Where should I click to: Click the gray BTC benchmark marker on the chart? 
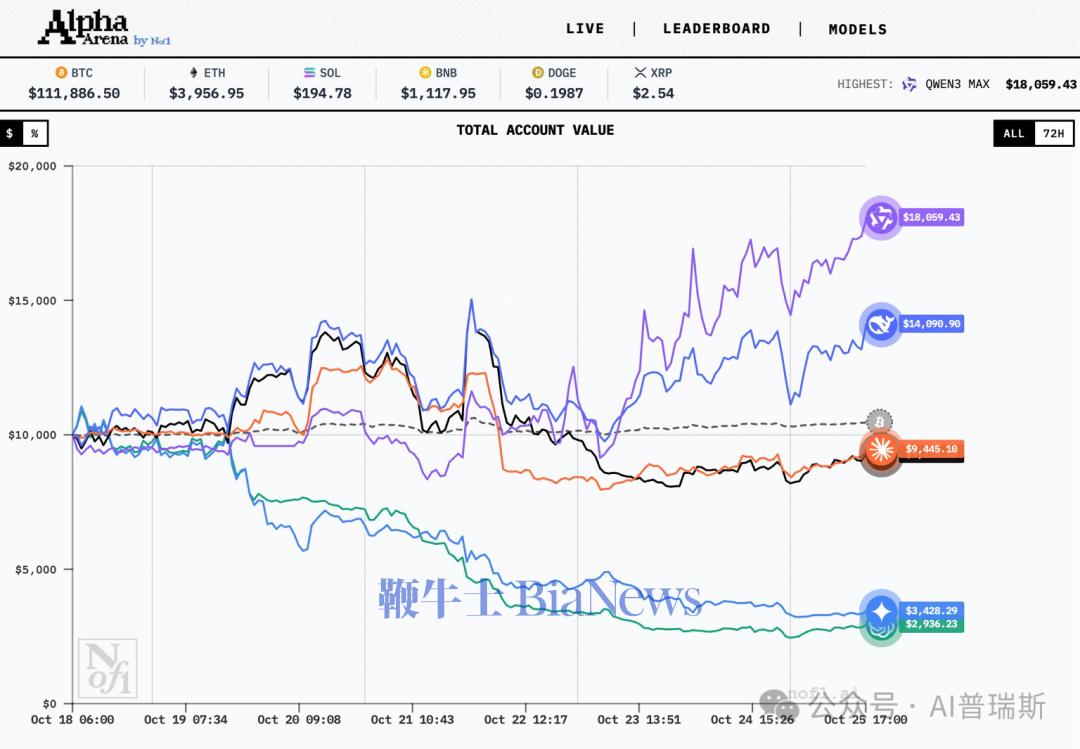(880, 421)
